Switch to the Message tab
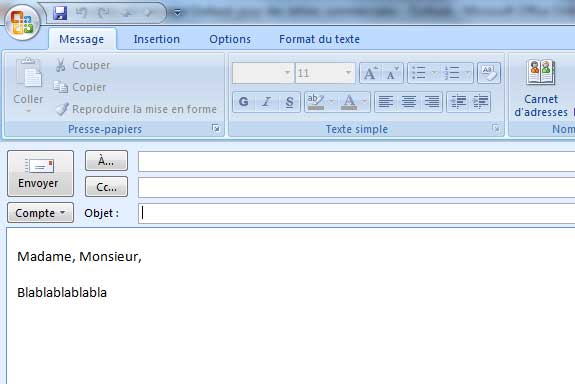This screenshot has height=384, width=575. (81, 39)
